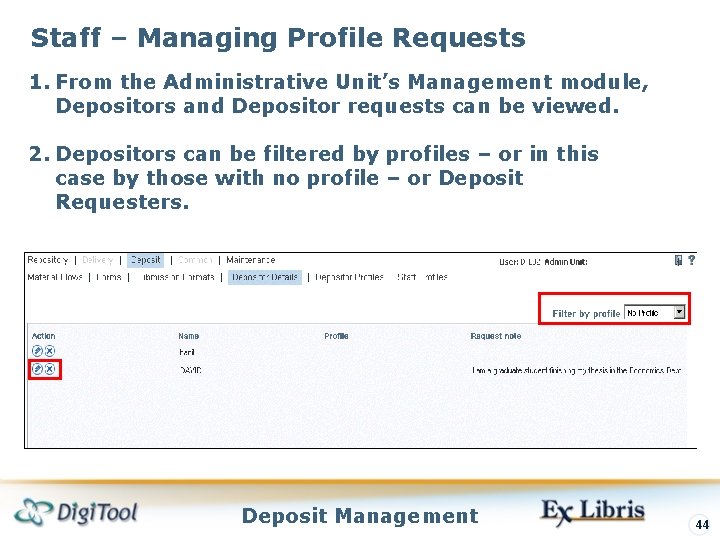Viewport: 720px width, 540px height.
Task: Click the DAVID name cell
Action: [190, 370]
